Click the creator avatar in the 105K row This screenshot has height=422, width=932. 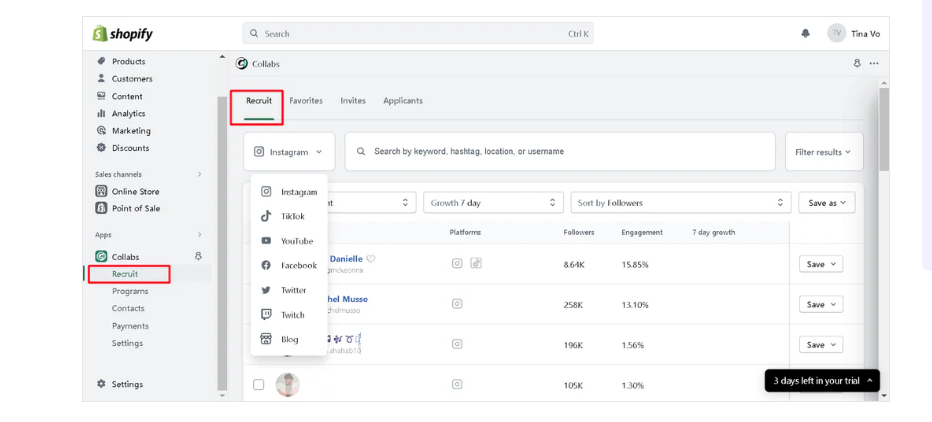point(288,385)
